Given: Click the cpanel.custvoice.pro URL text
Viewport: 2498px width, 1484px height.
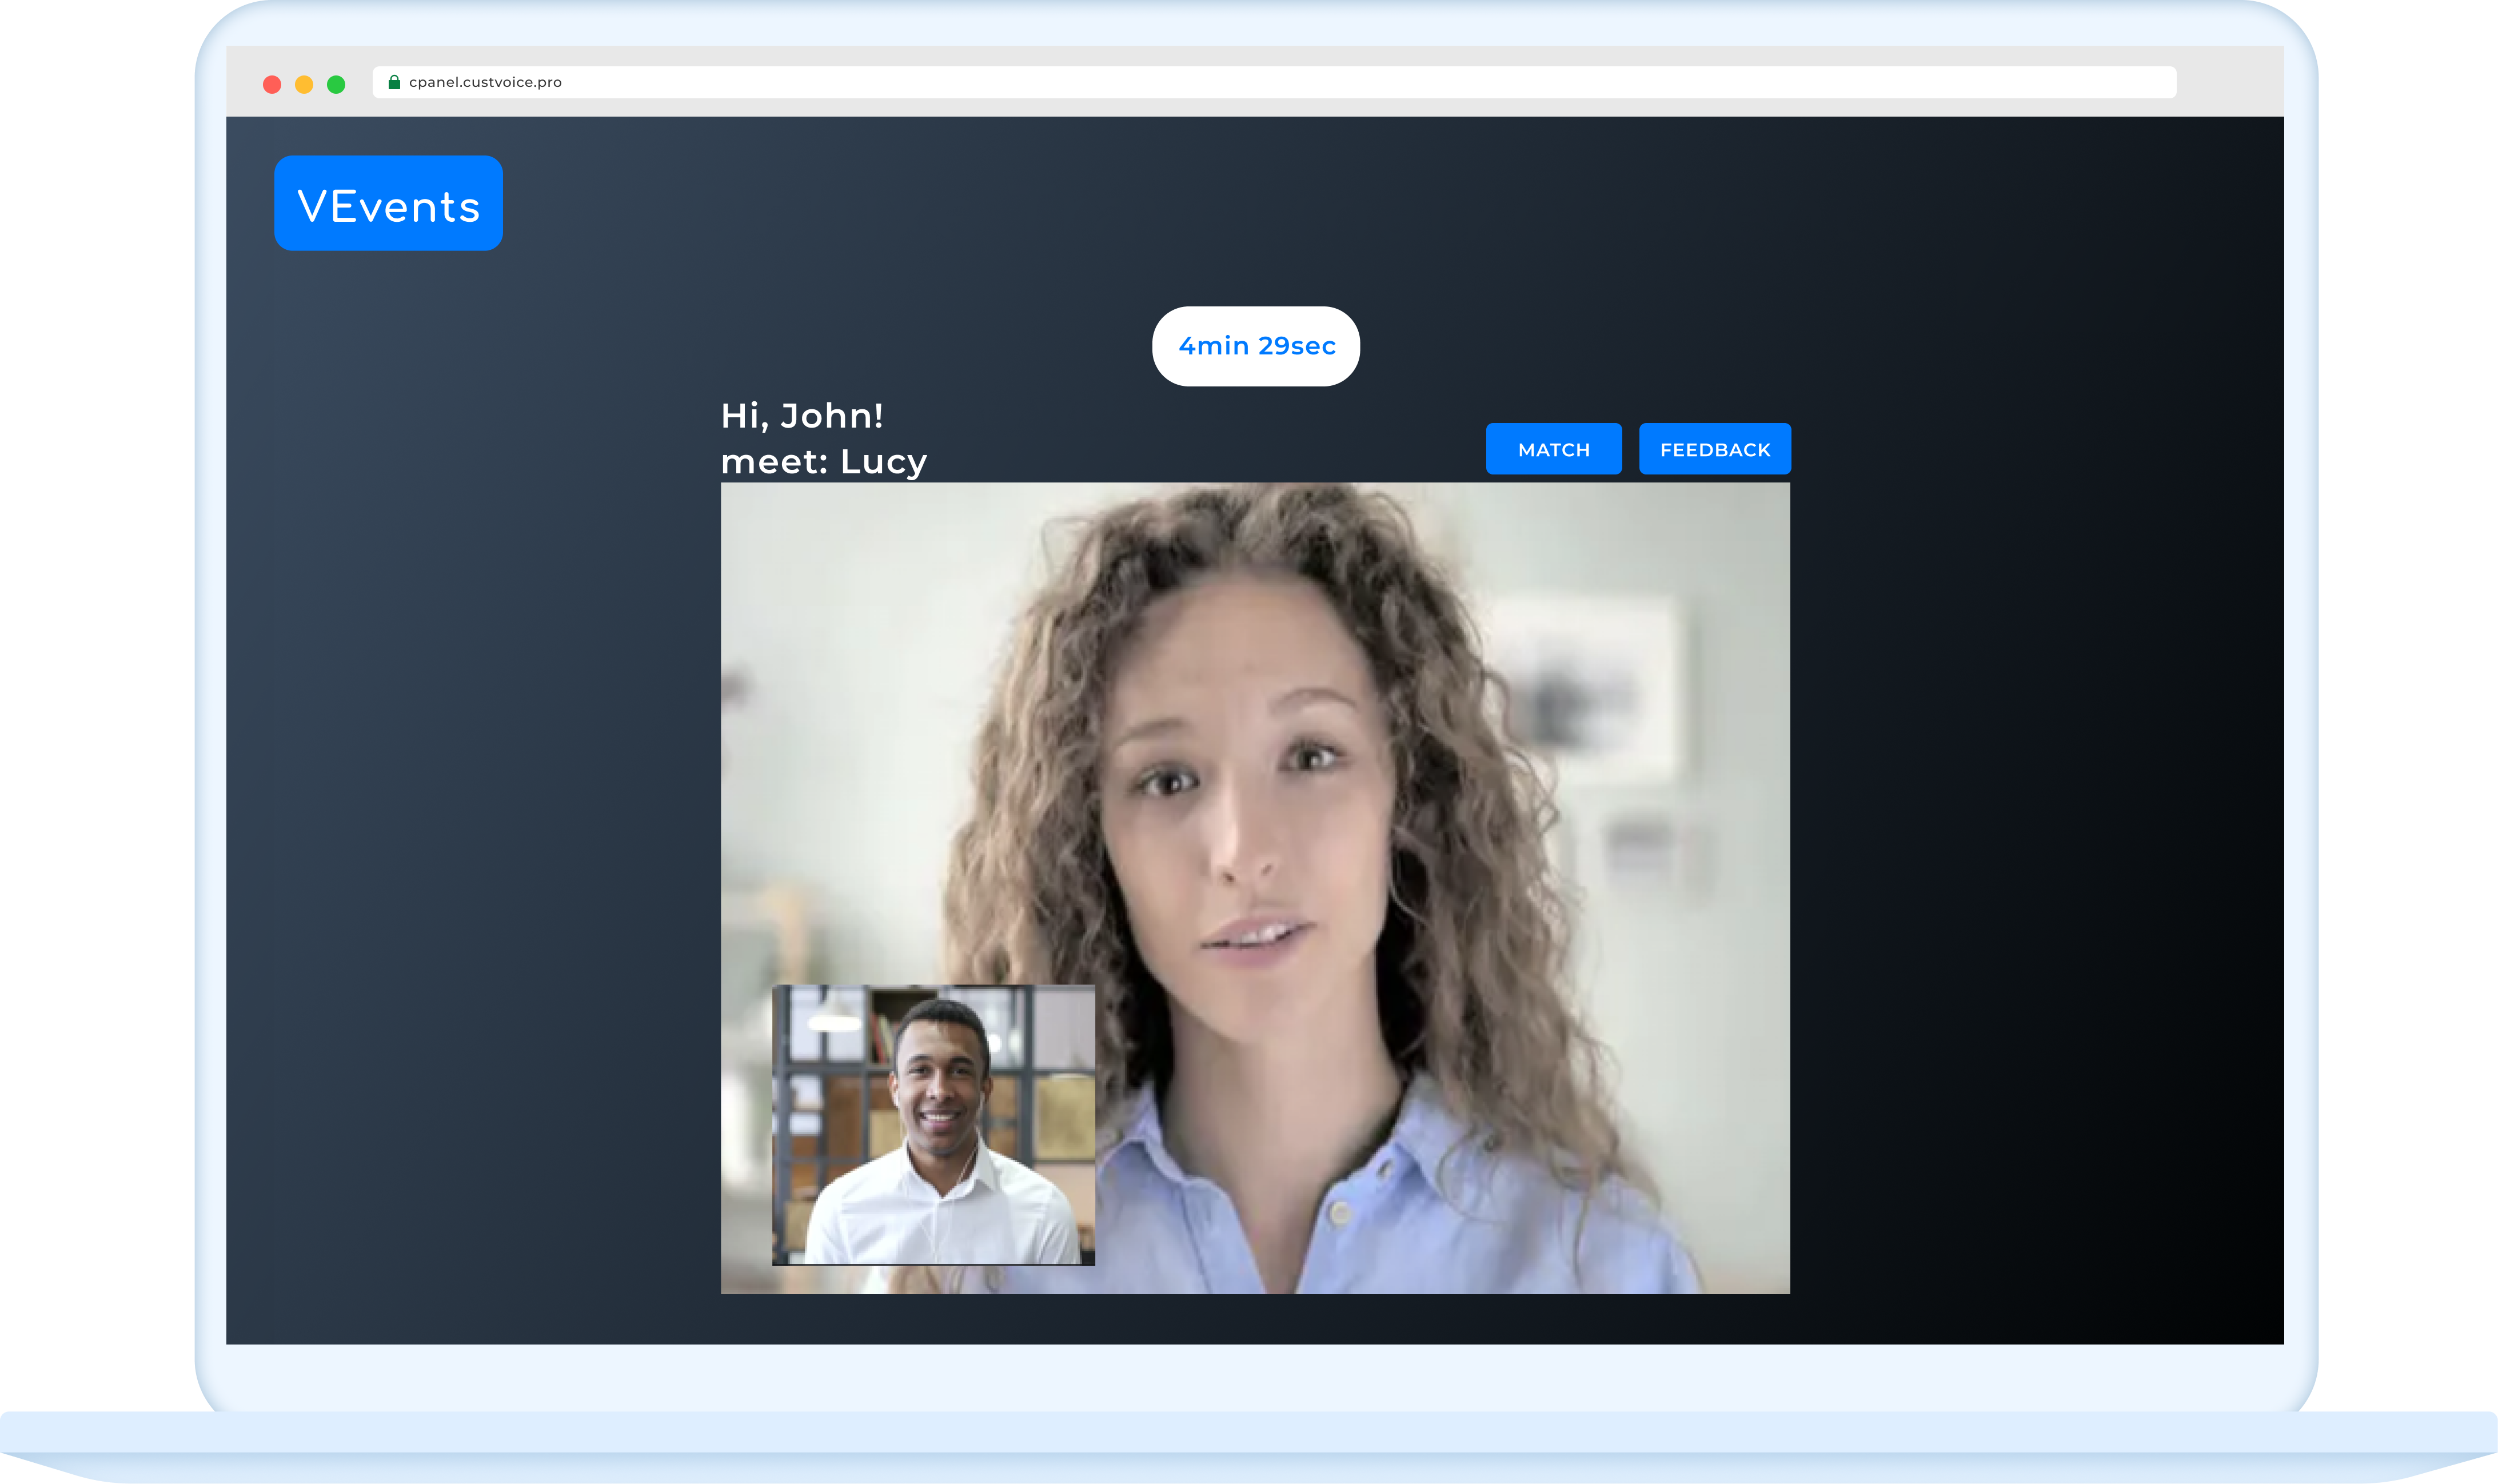Looking at the screenshot, I should pos(485,82).
